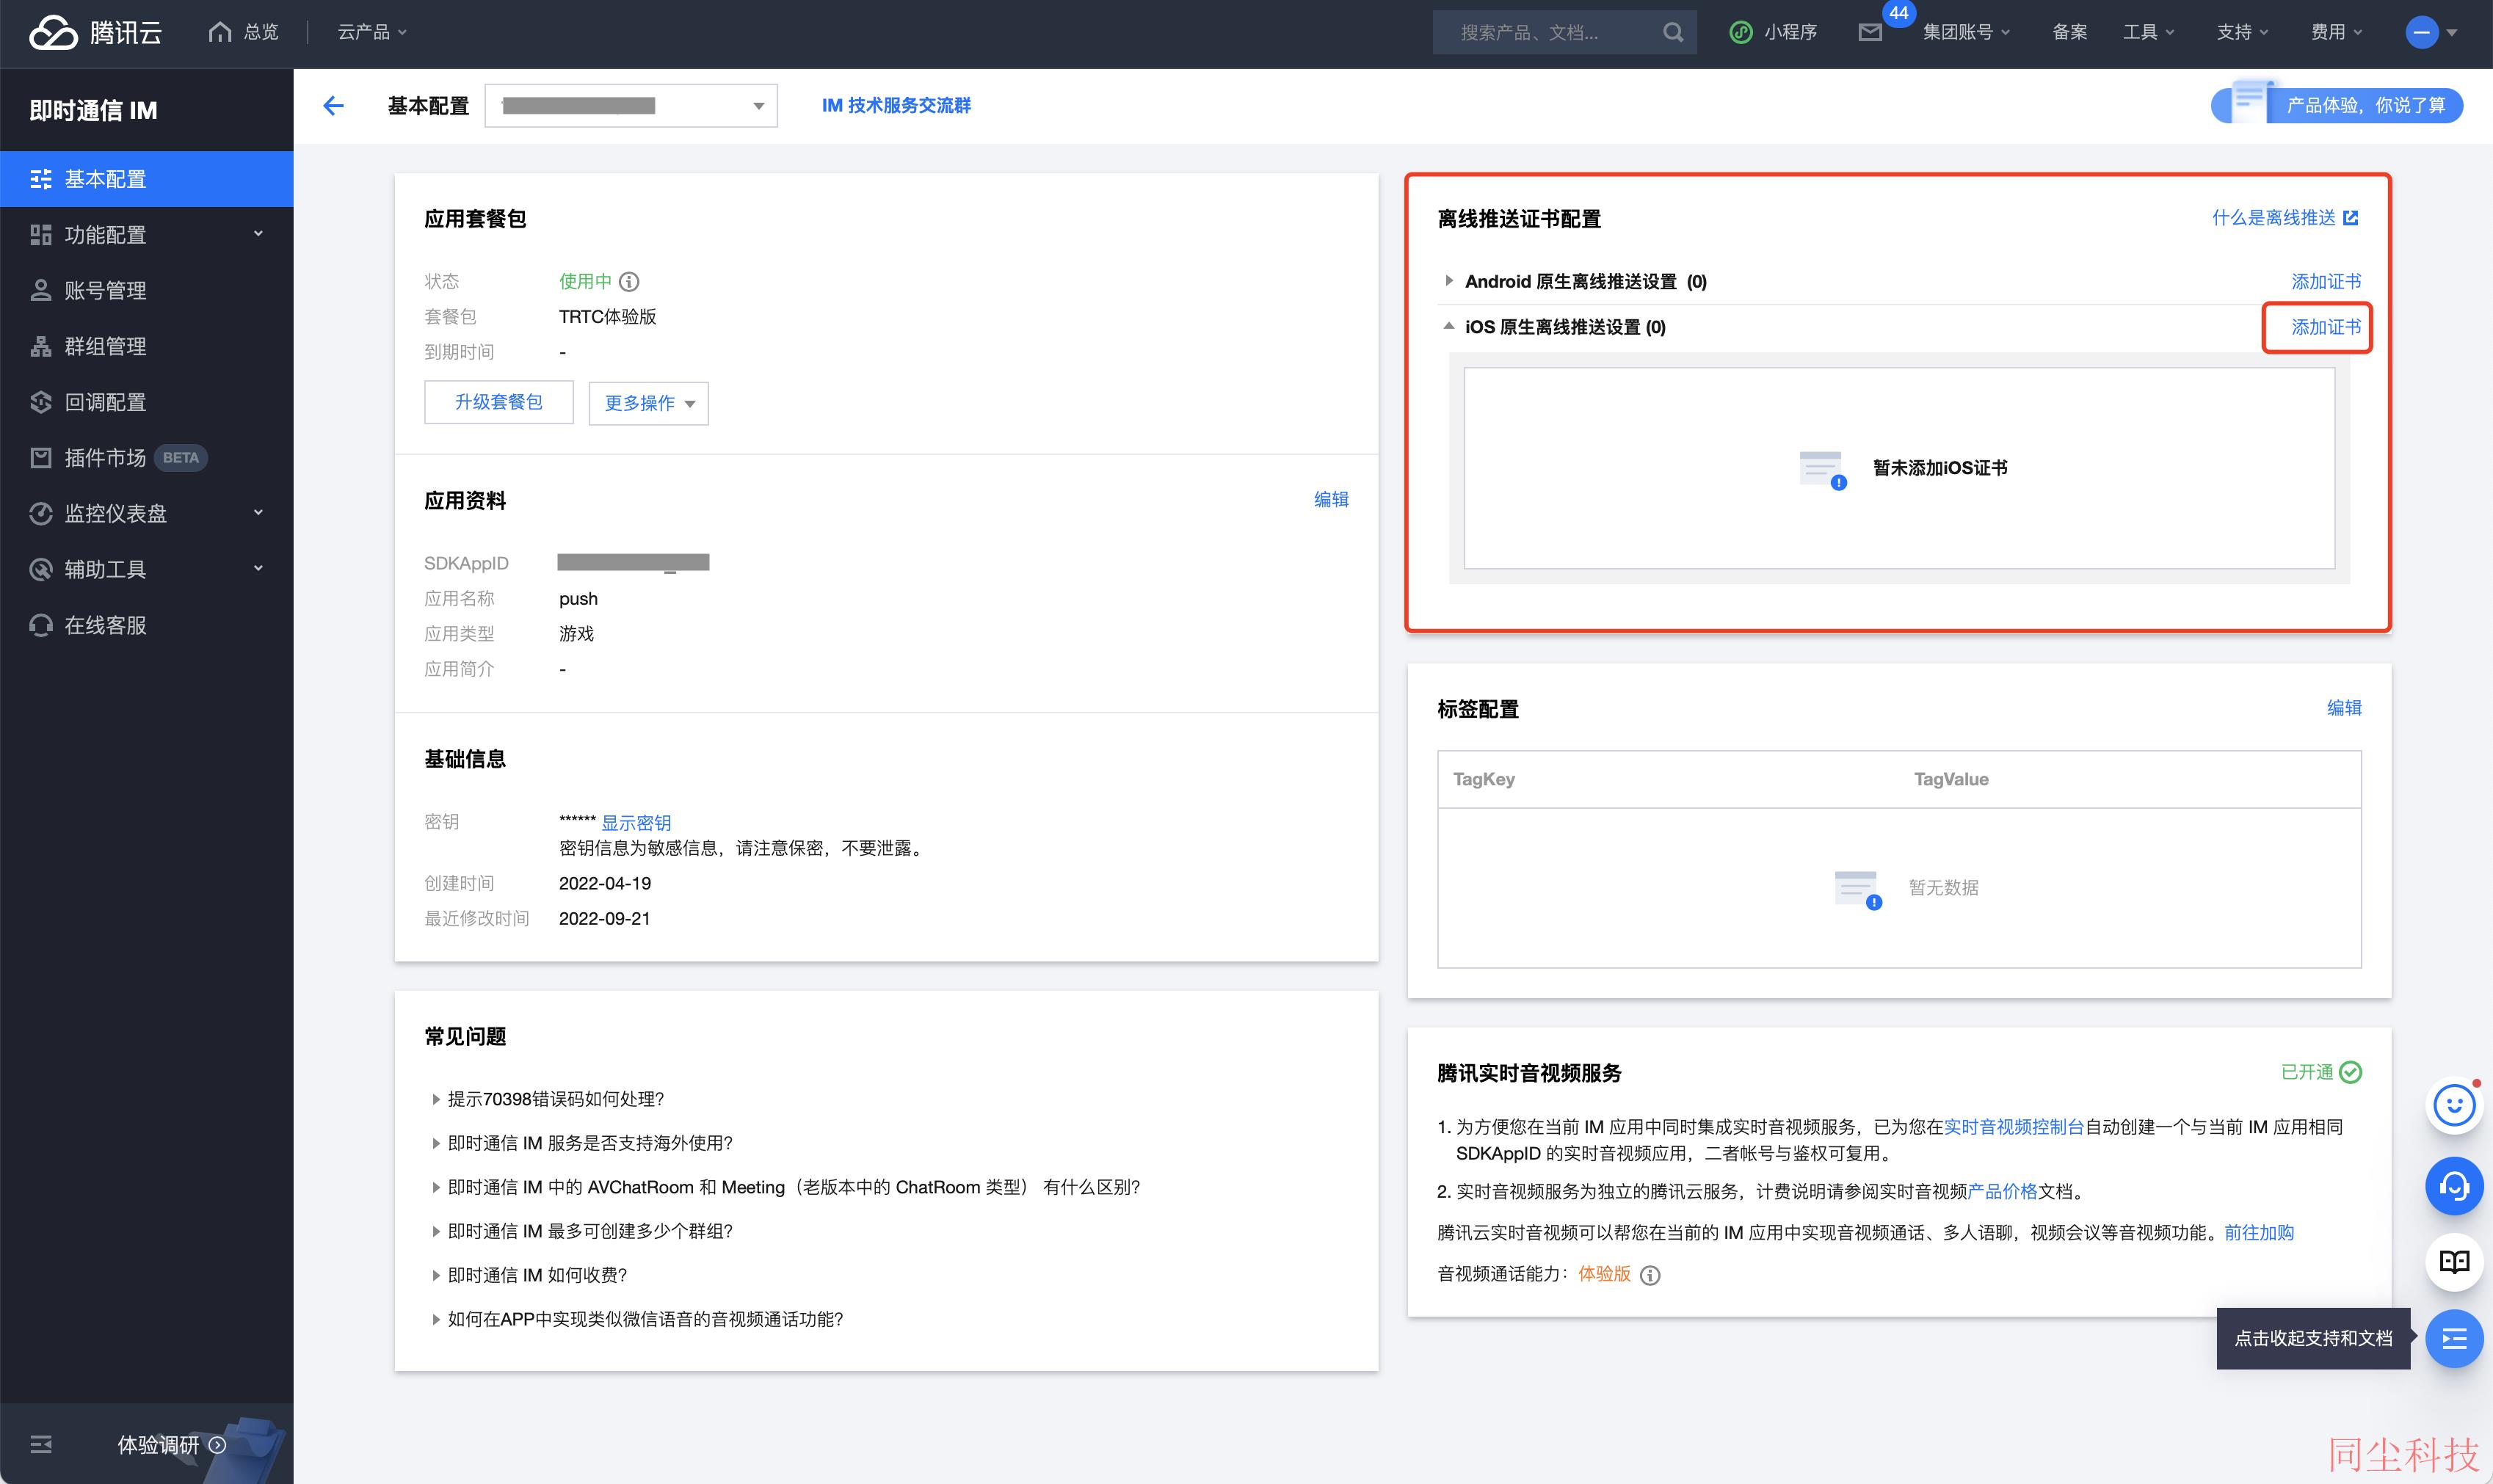The height and width of the screenshot is (1484, 2493).
Task: Open 什么是离线推送 external link icon
Action: tap(2351, 218)
